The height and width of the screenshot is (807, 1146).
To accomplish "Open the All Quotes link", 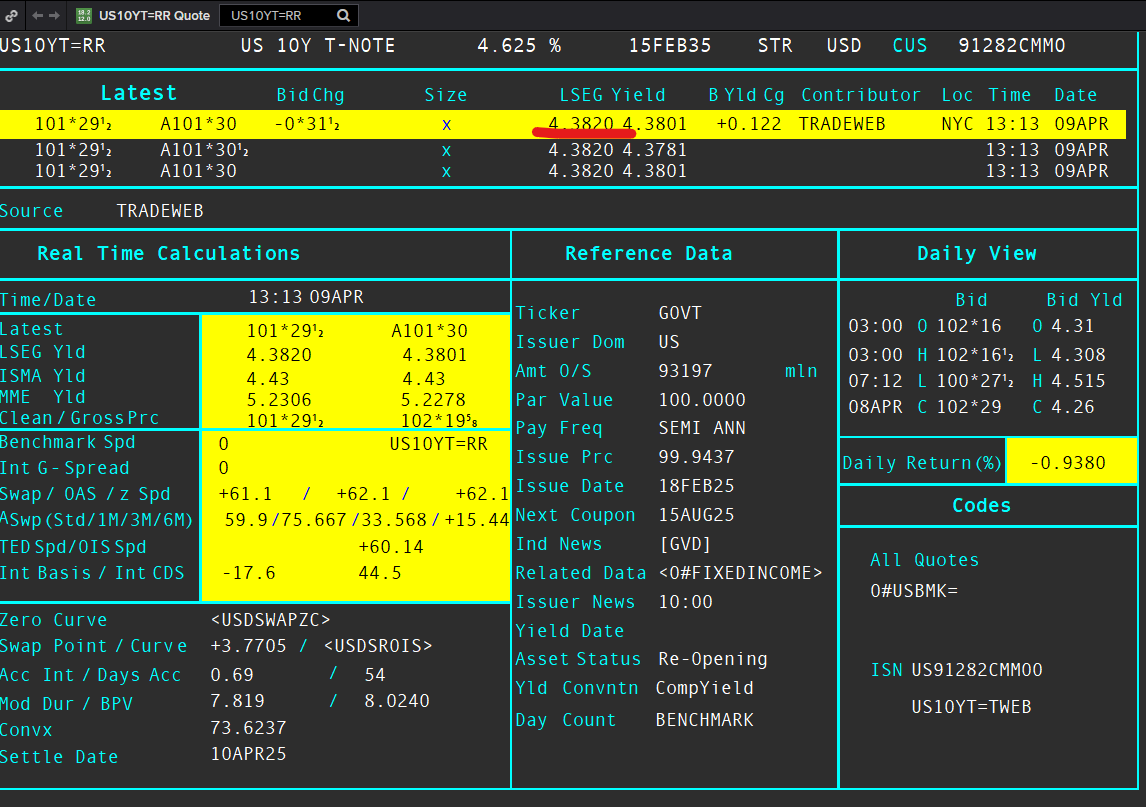I will [x=924, y=560].
